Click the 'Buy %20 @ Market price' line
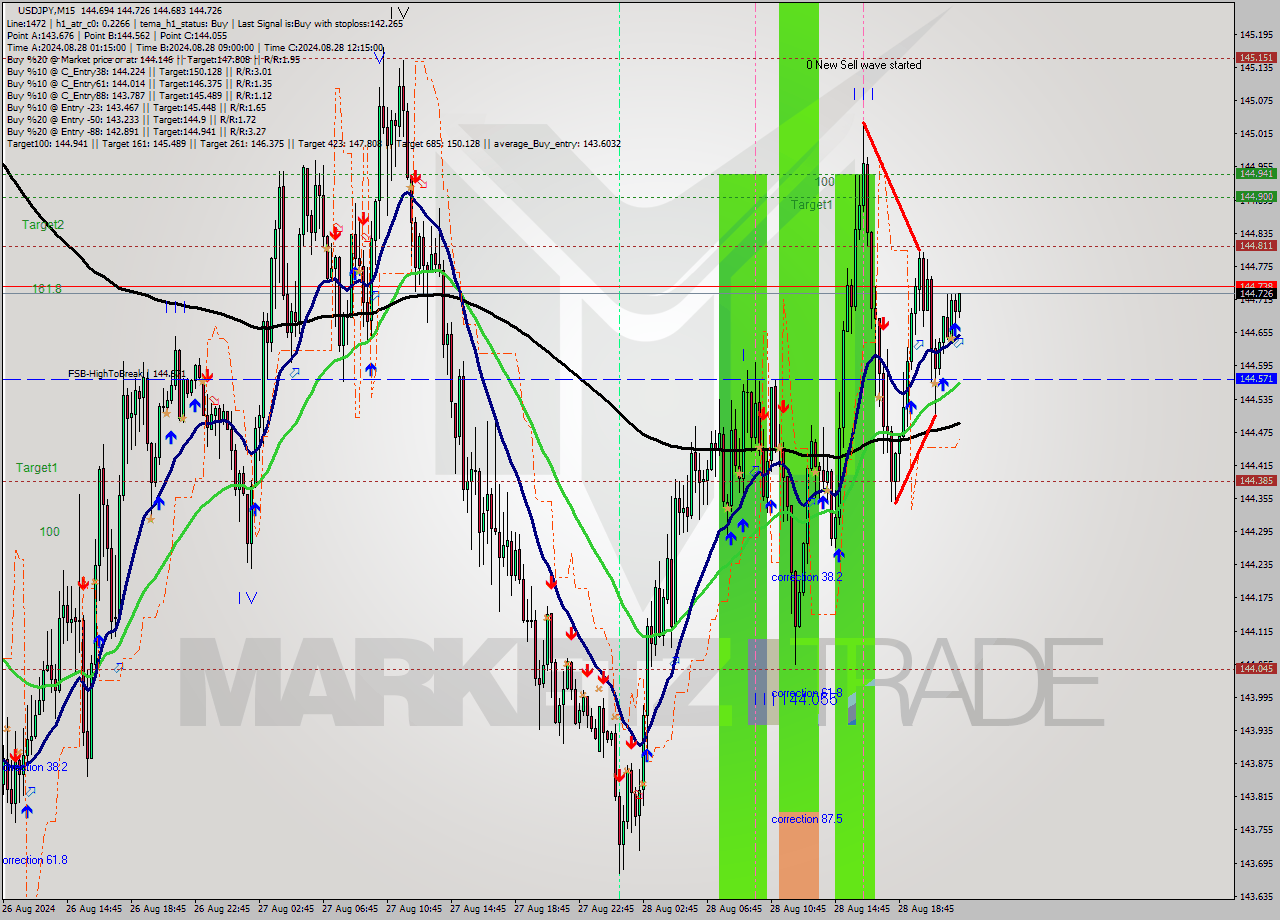 (x=152, y=59)
